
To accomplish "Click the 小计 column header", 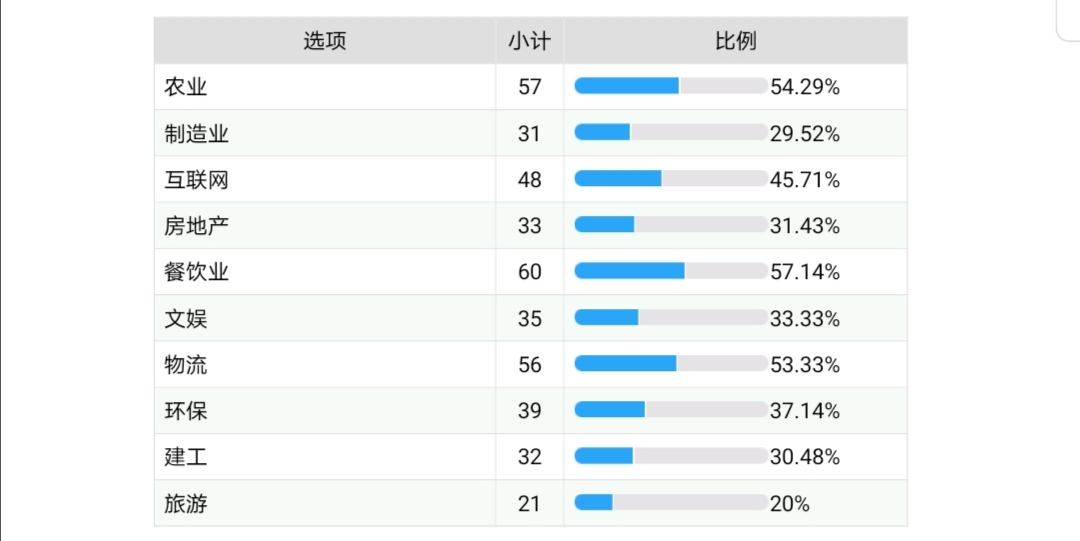I will tap(530, 41).
